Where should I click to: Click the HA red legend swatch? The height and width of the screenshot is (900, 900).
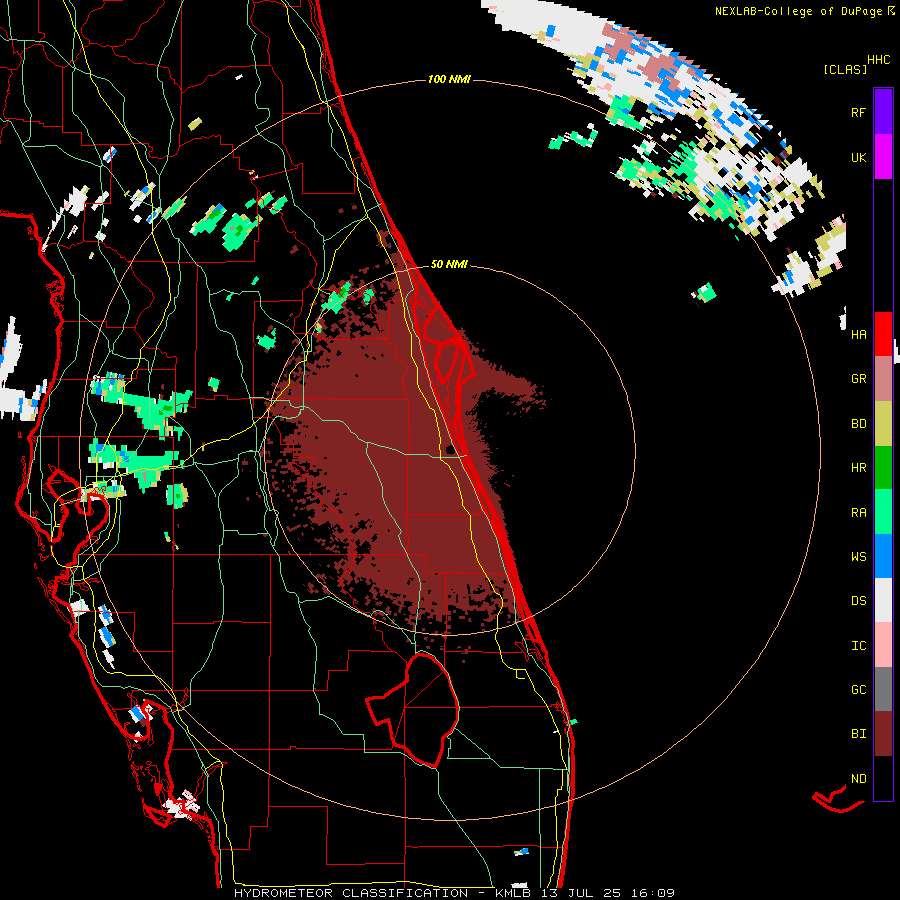coord(883,334)
